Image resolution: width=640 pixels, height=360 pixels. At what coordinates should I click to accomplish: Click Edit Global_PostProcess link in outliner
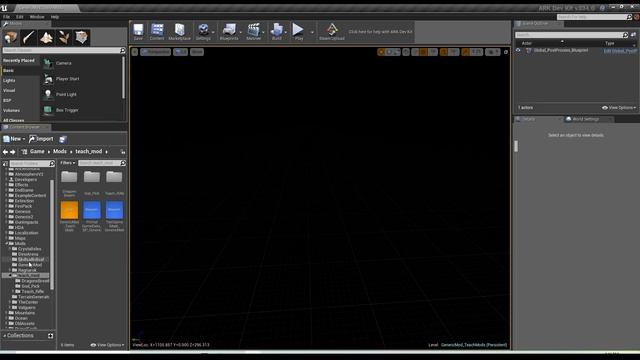(x=620, y=51)
